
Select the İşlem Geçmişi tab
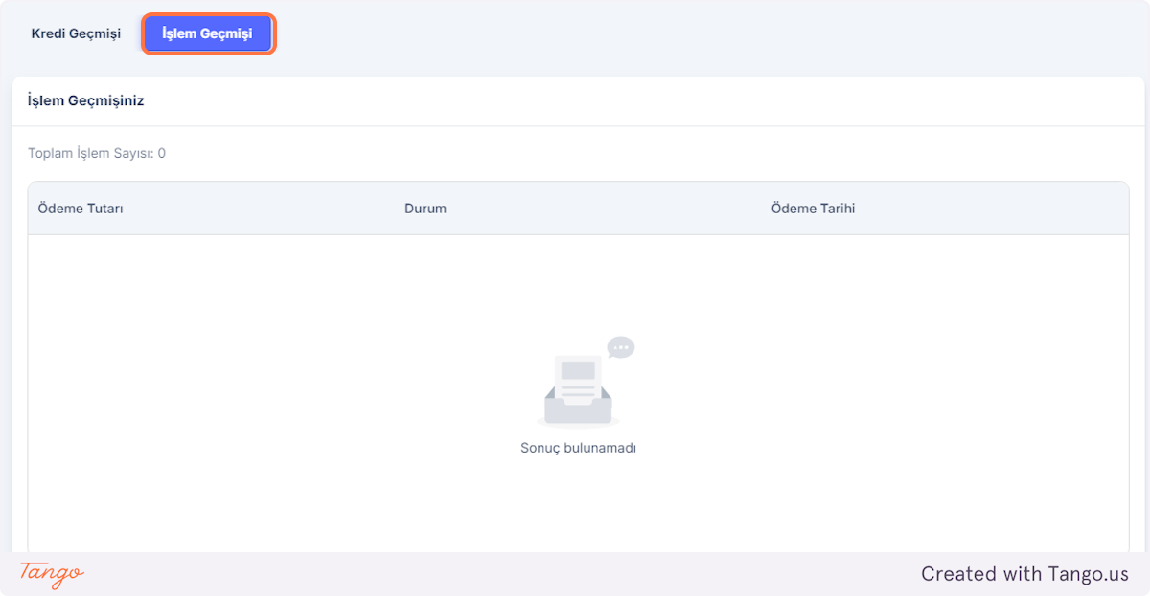coord(207,34)
